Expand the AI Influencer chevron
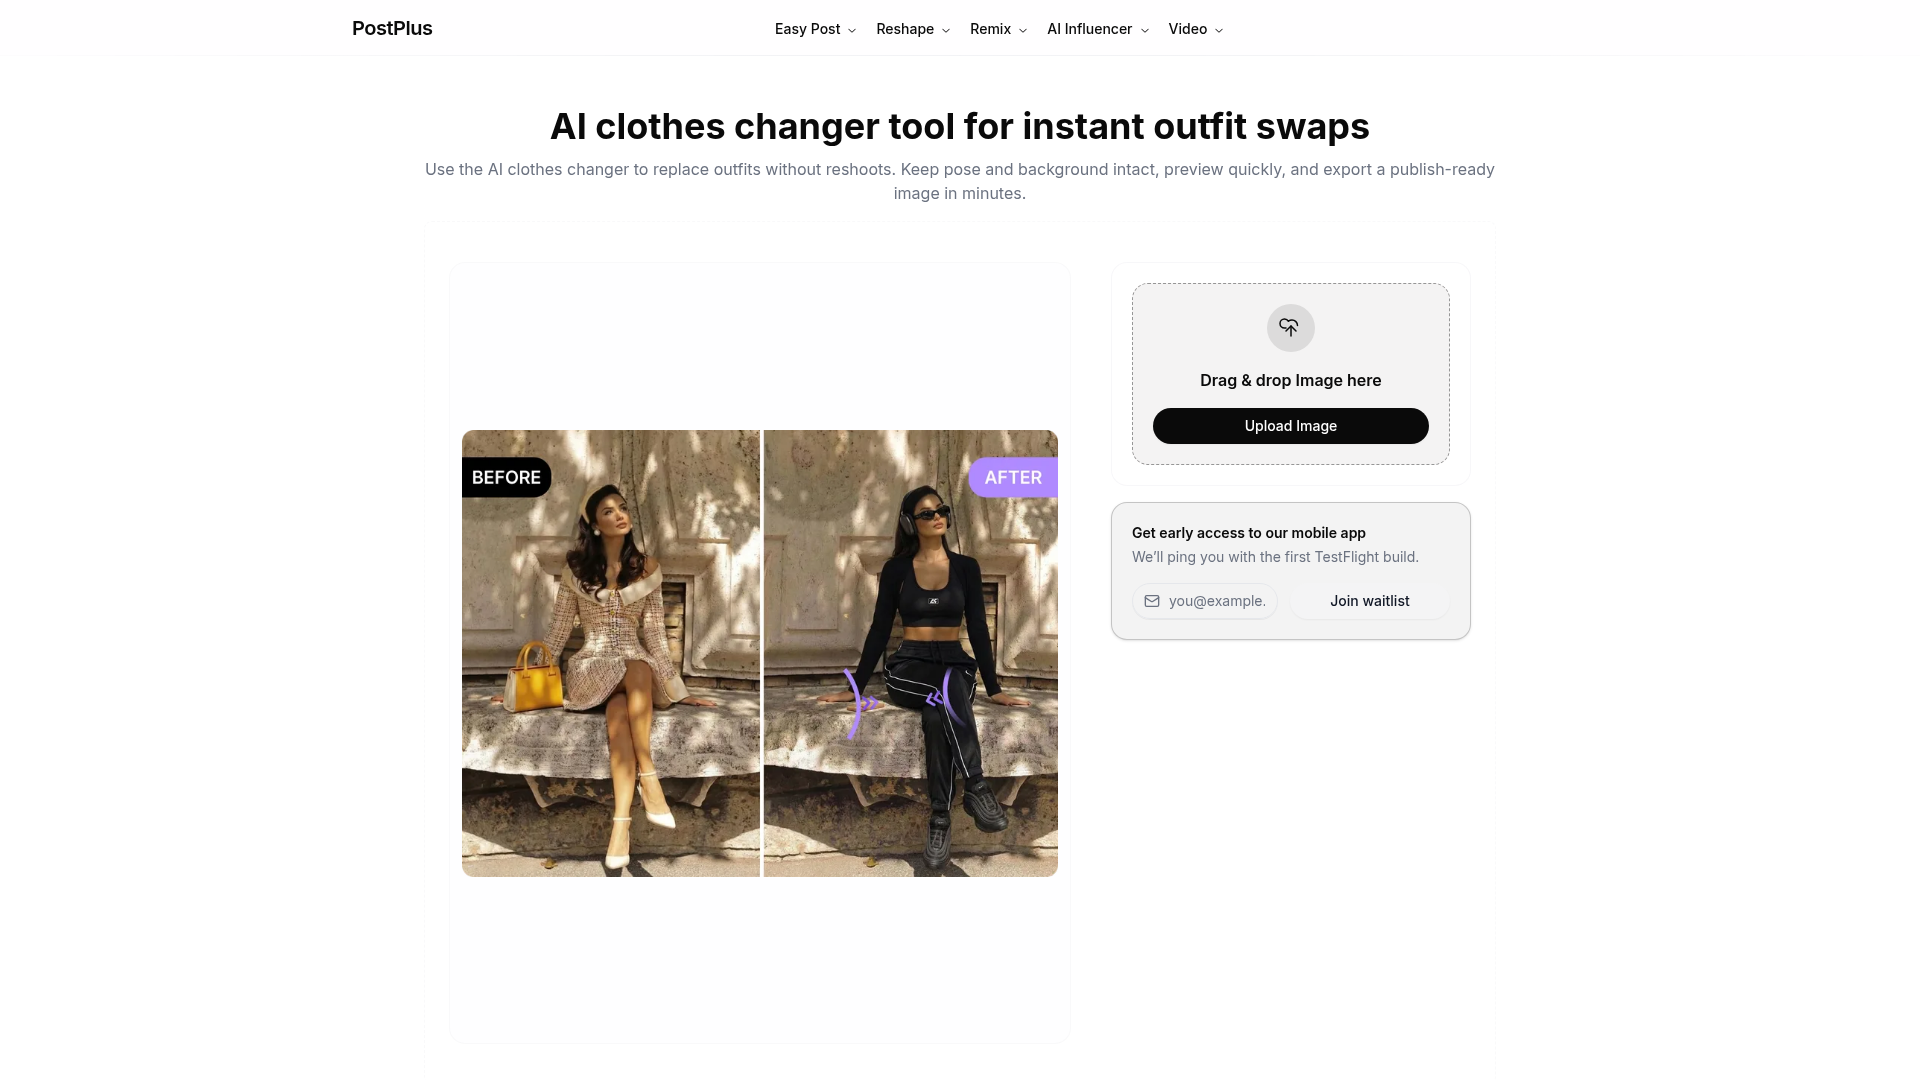The width and height of the screenshot is (1920, 1080). pos(1145,31)
